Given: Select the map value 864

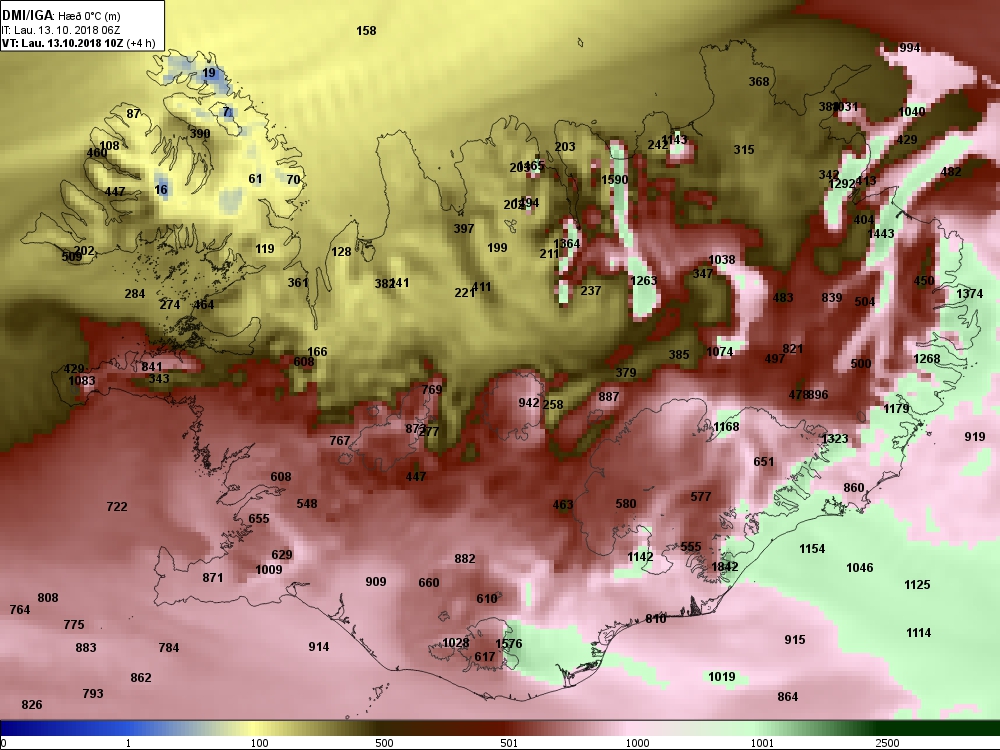Looking at the screenshot, I should click(x=788, y=697).
